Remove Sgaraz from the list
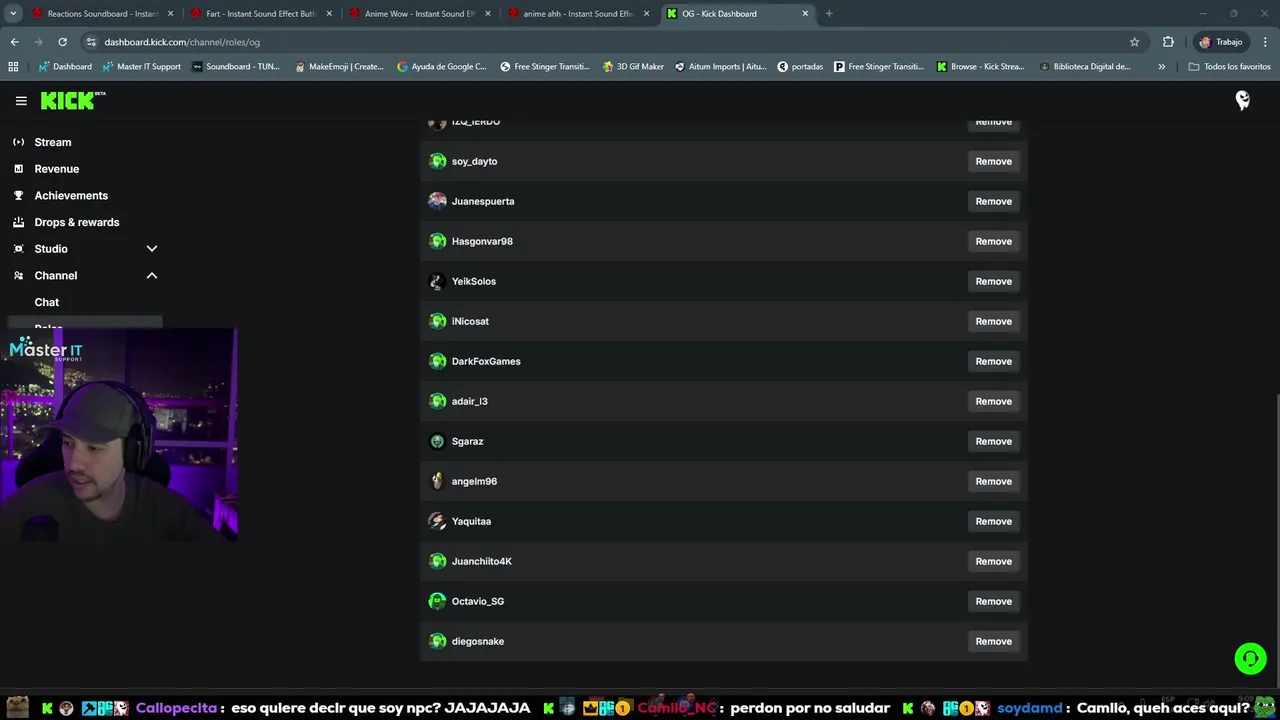Screen dimensions: 1280x720 (993, 441)
